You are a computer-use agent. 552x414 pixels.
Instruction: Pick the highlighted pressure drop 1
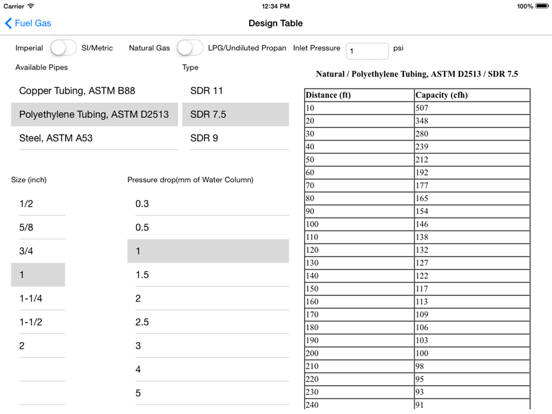click(x=208, y=251)
